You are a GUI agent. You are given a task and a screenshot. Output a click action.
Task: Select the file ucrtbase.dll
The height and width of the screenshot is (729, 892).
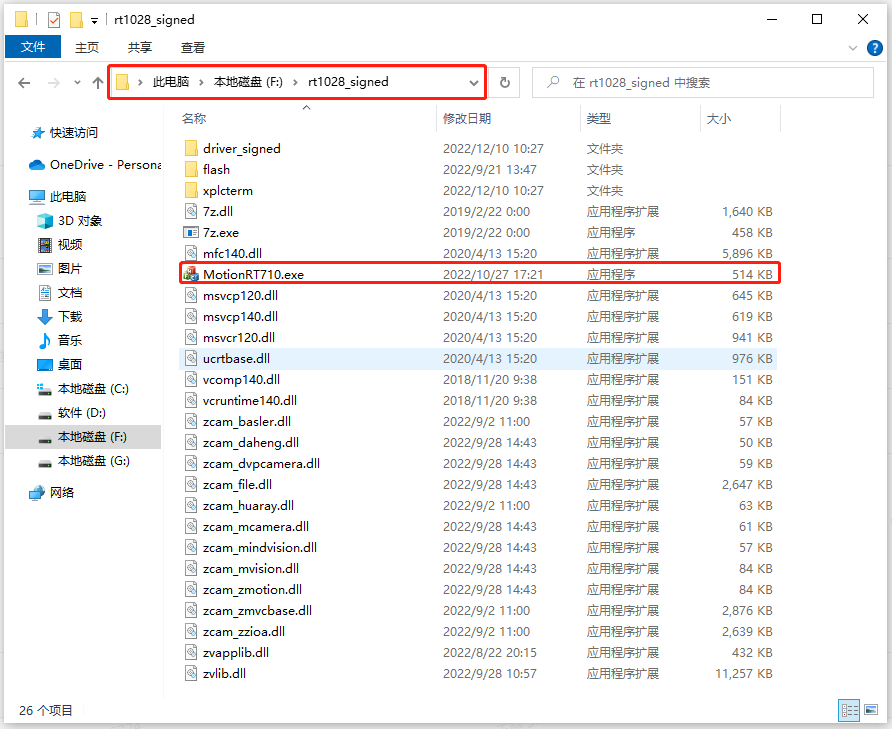(x=236, y=359)
